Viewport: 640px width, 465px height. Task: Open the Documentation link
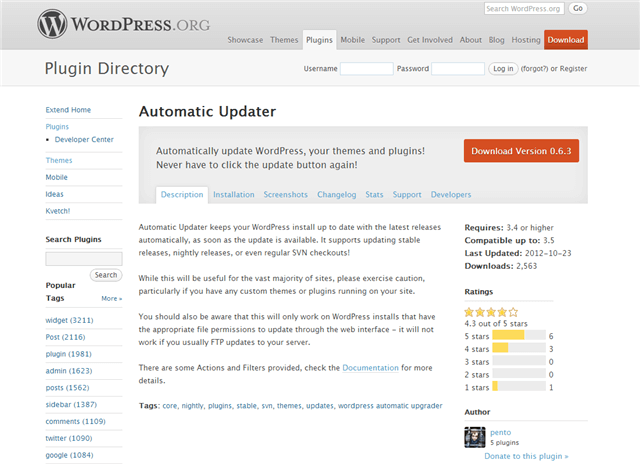371,368
